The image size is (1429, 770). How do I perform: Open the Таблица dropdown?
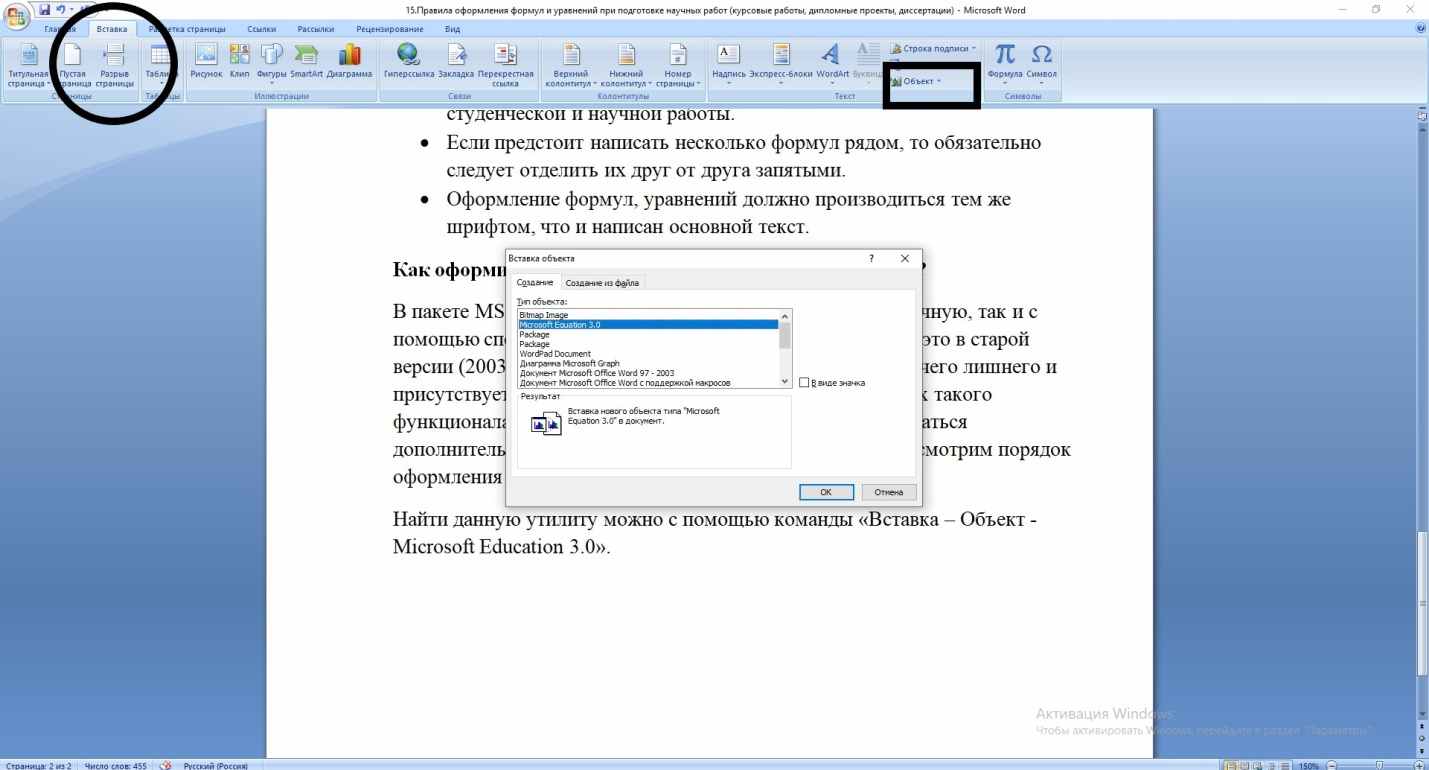(161, 62)
